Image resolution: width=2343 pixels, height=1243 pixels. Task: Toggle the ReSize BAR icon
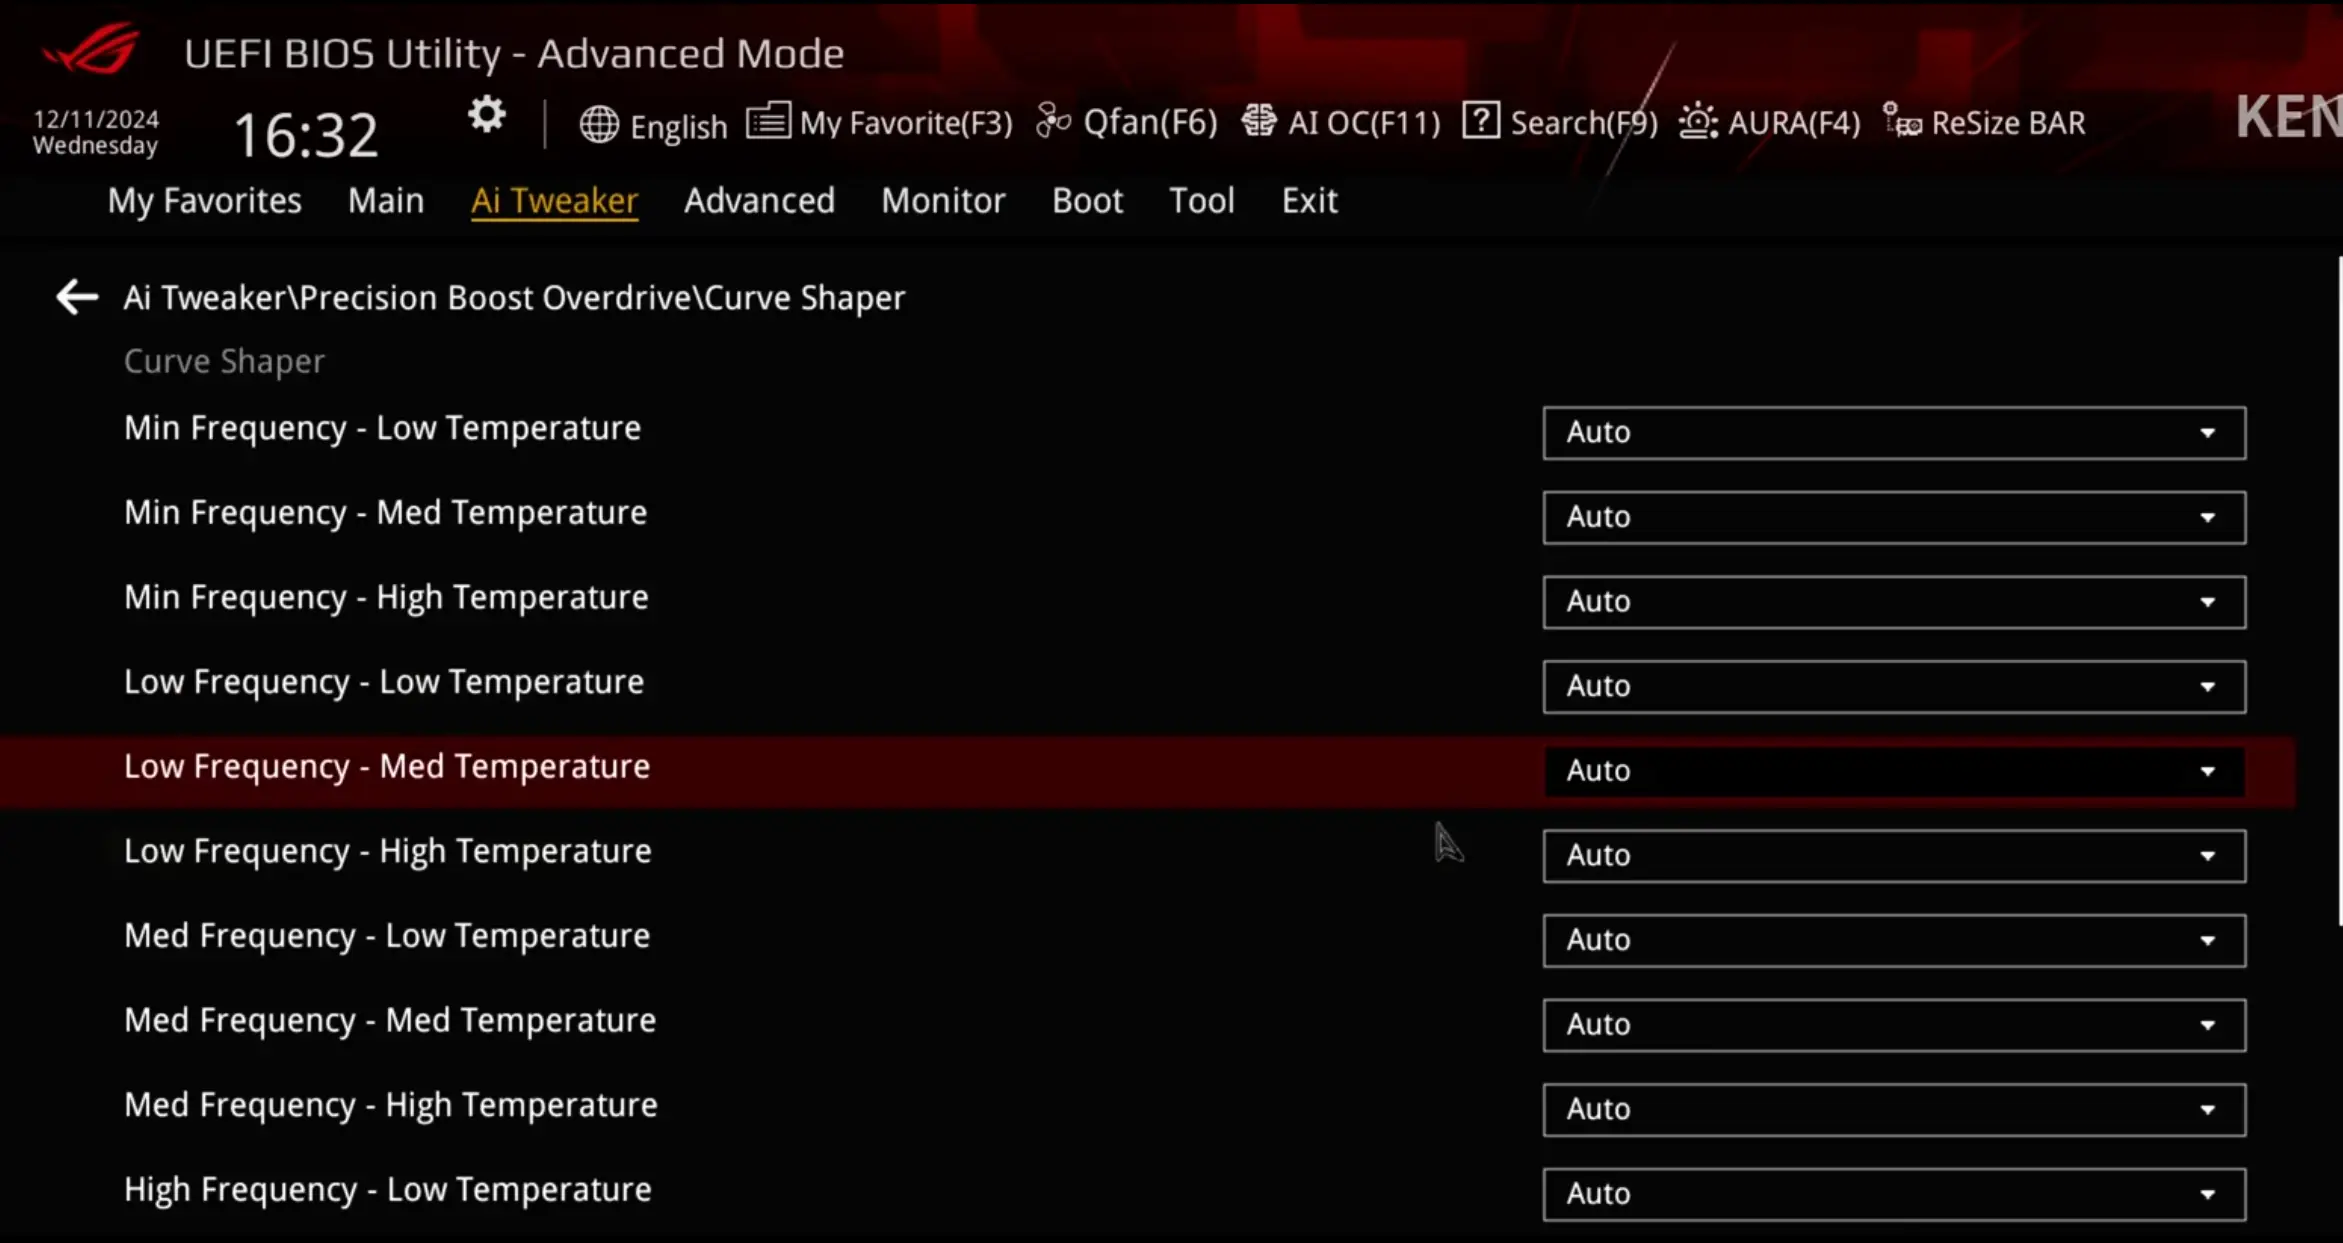coord(1902,121)
